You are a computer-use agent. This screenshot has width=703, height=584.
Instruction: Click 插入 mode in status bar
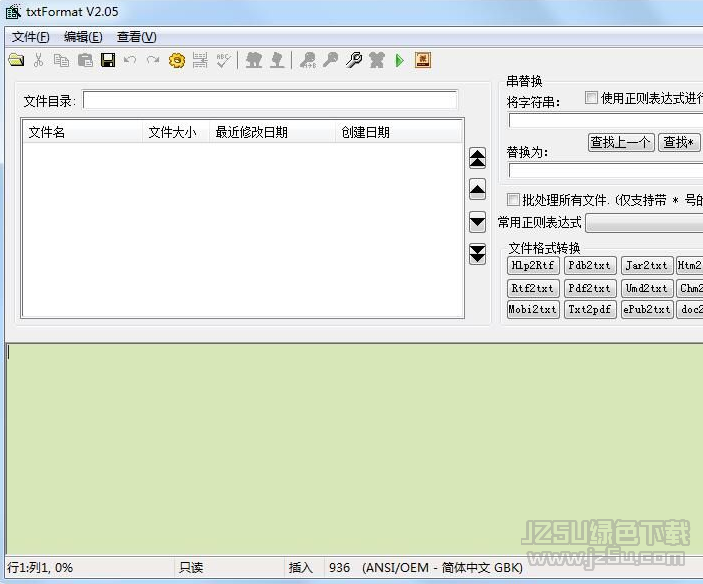pyautogui.click(x=300, y=568)
